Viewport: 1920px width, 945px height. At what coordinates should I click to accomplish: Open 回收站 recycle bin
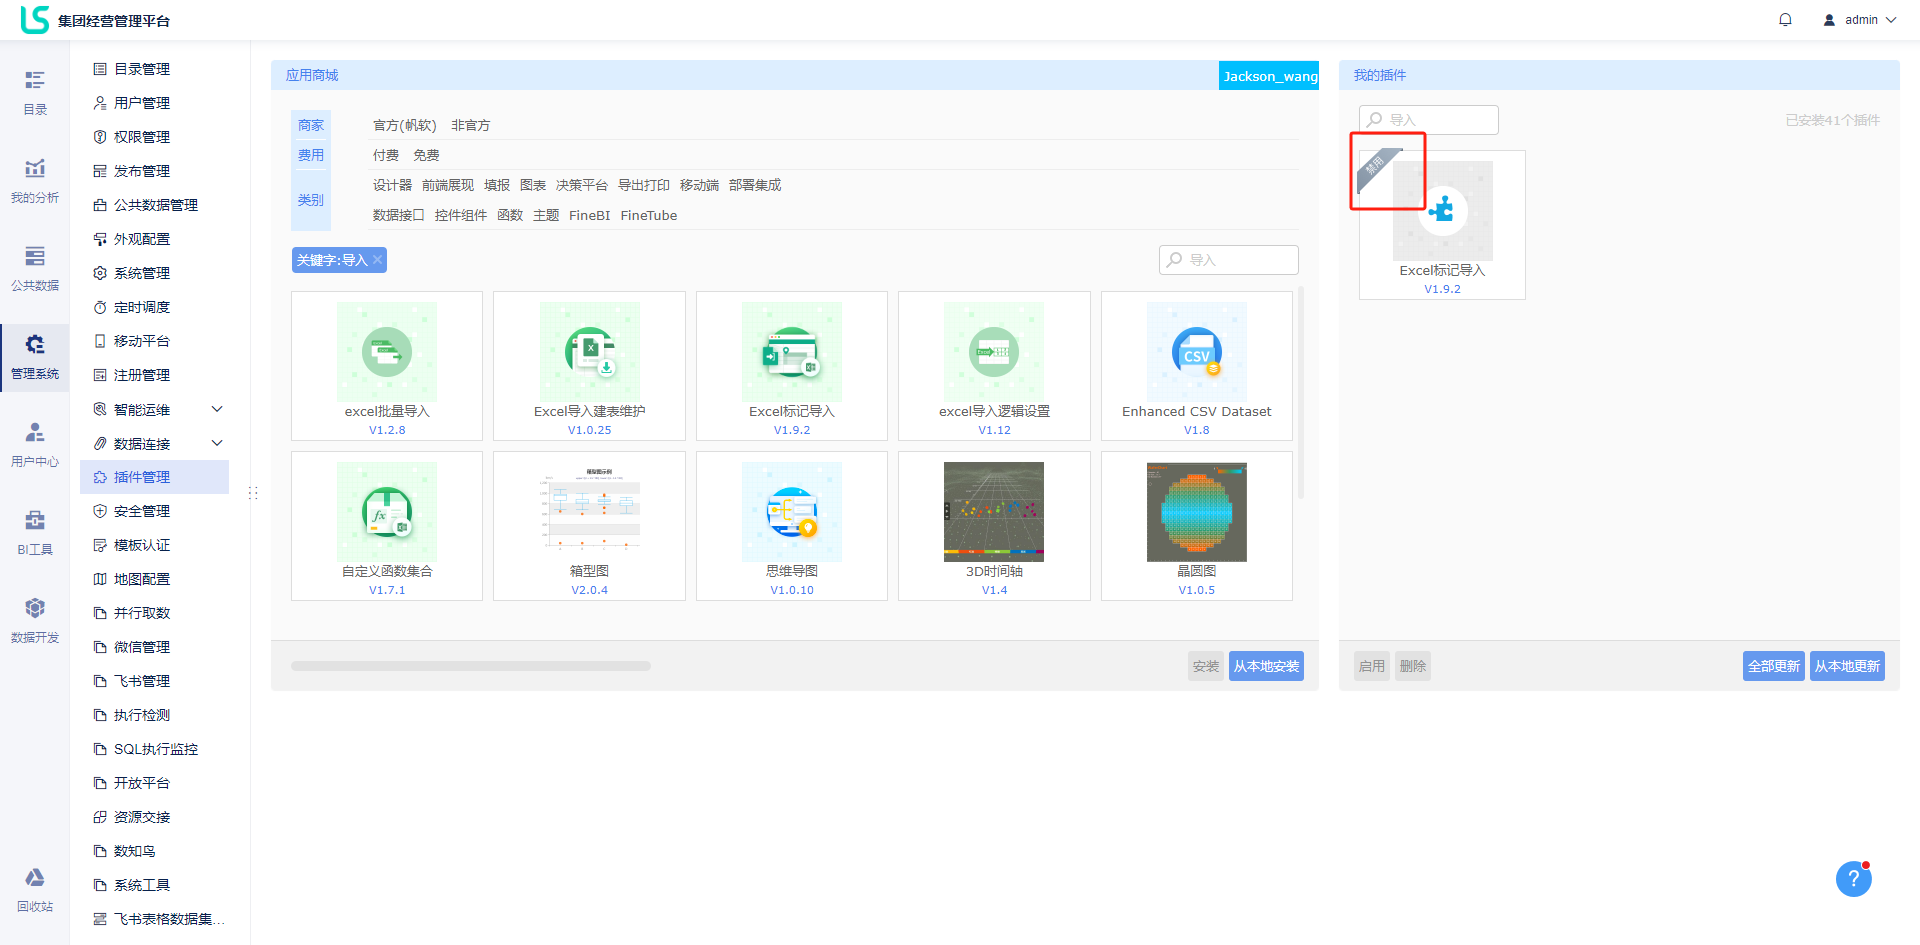tap(35, 889)
